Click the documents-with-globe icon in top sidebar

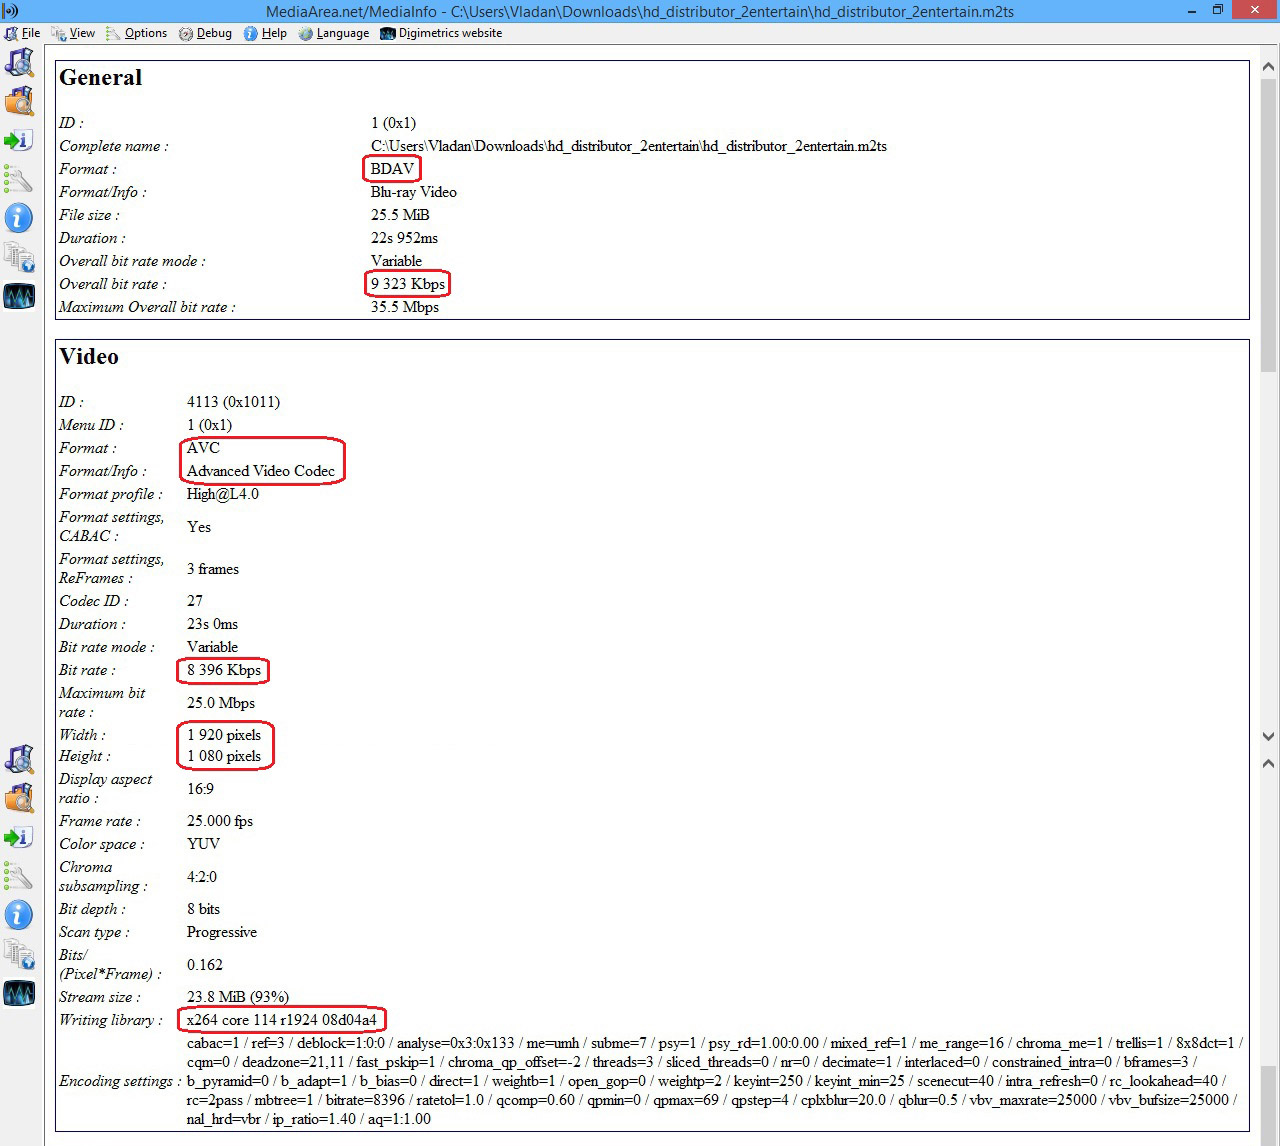click(19, 257)
